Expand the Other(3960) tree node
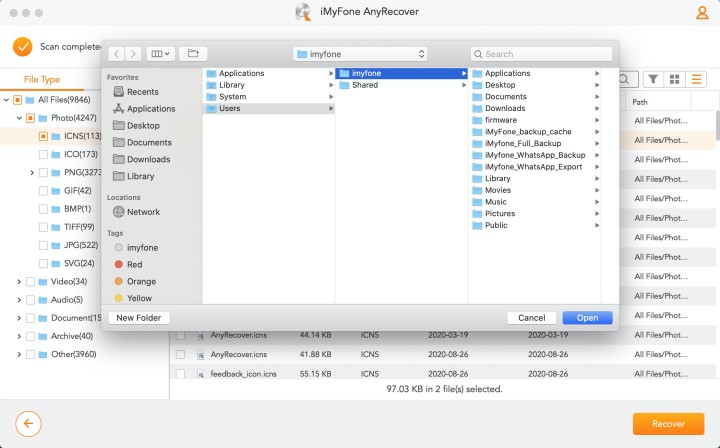 click(x=19, y=354)
